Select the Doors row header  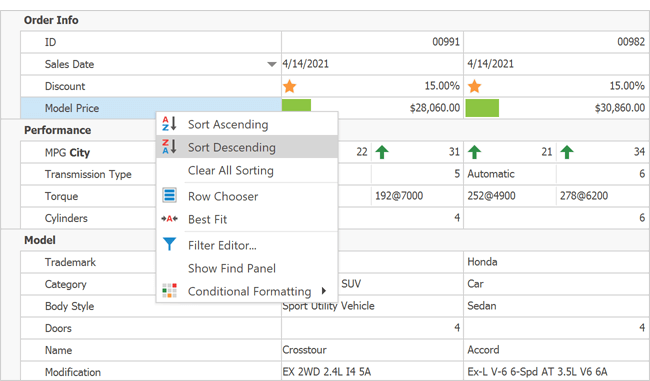(x=151, y=328)
